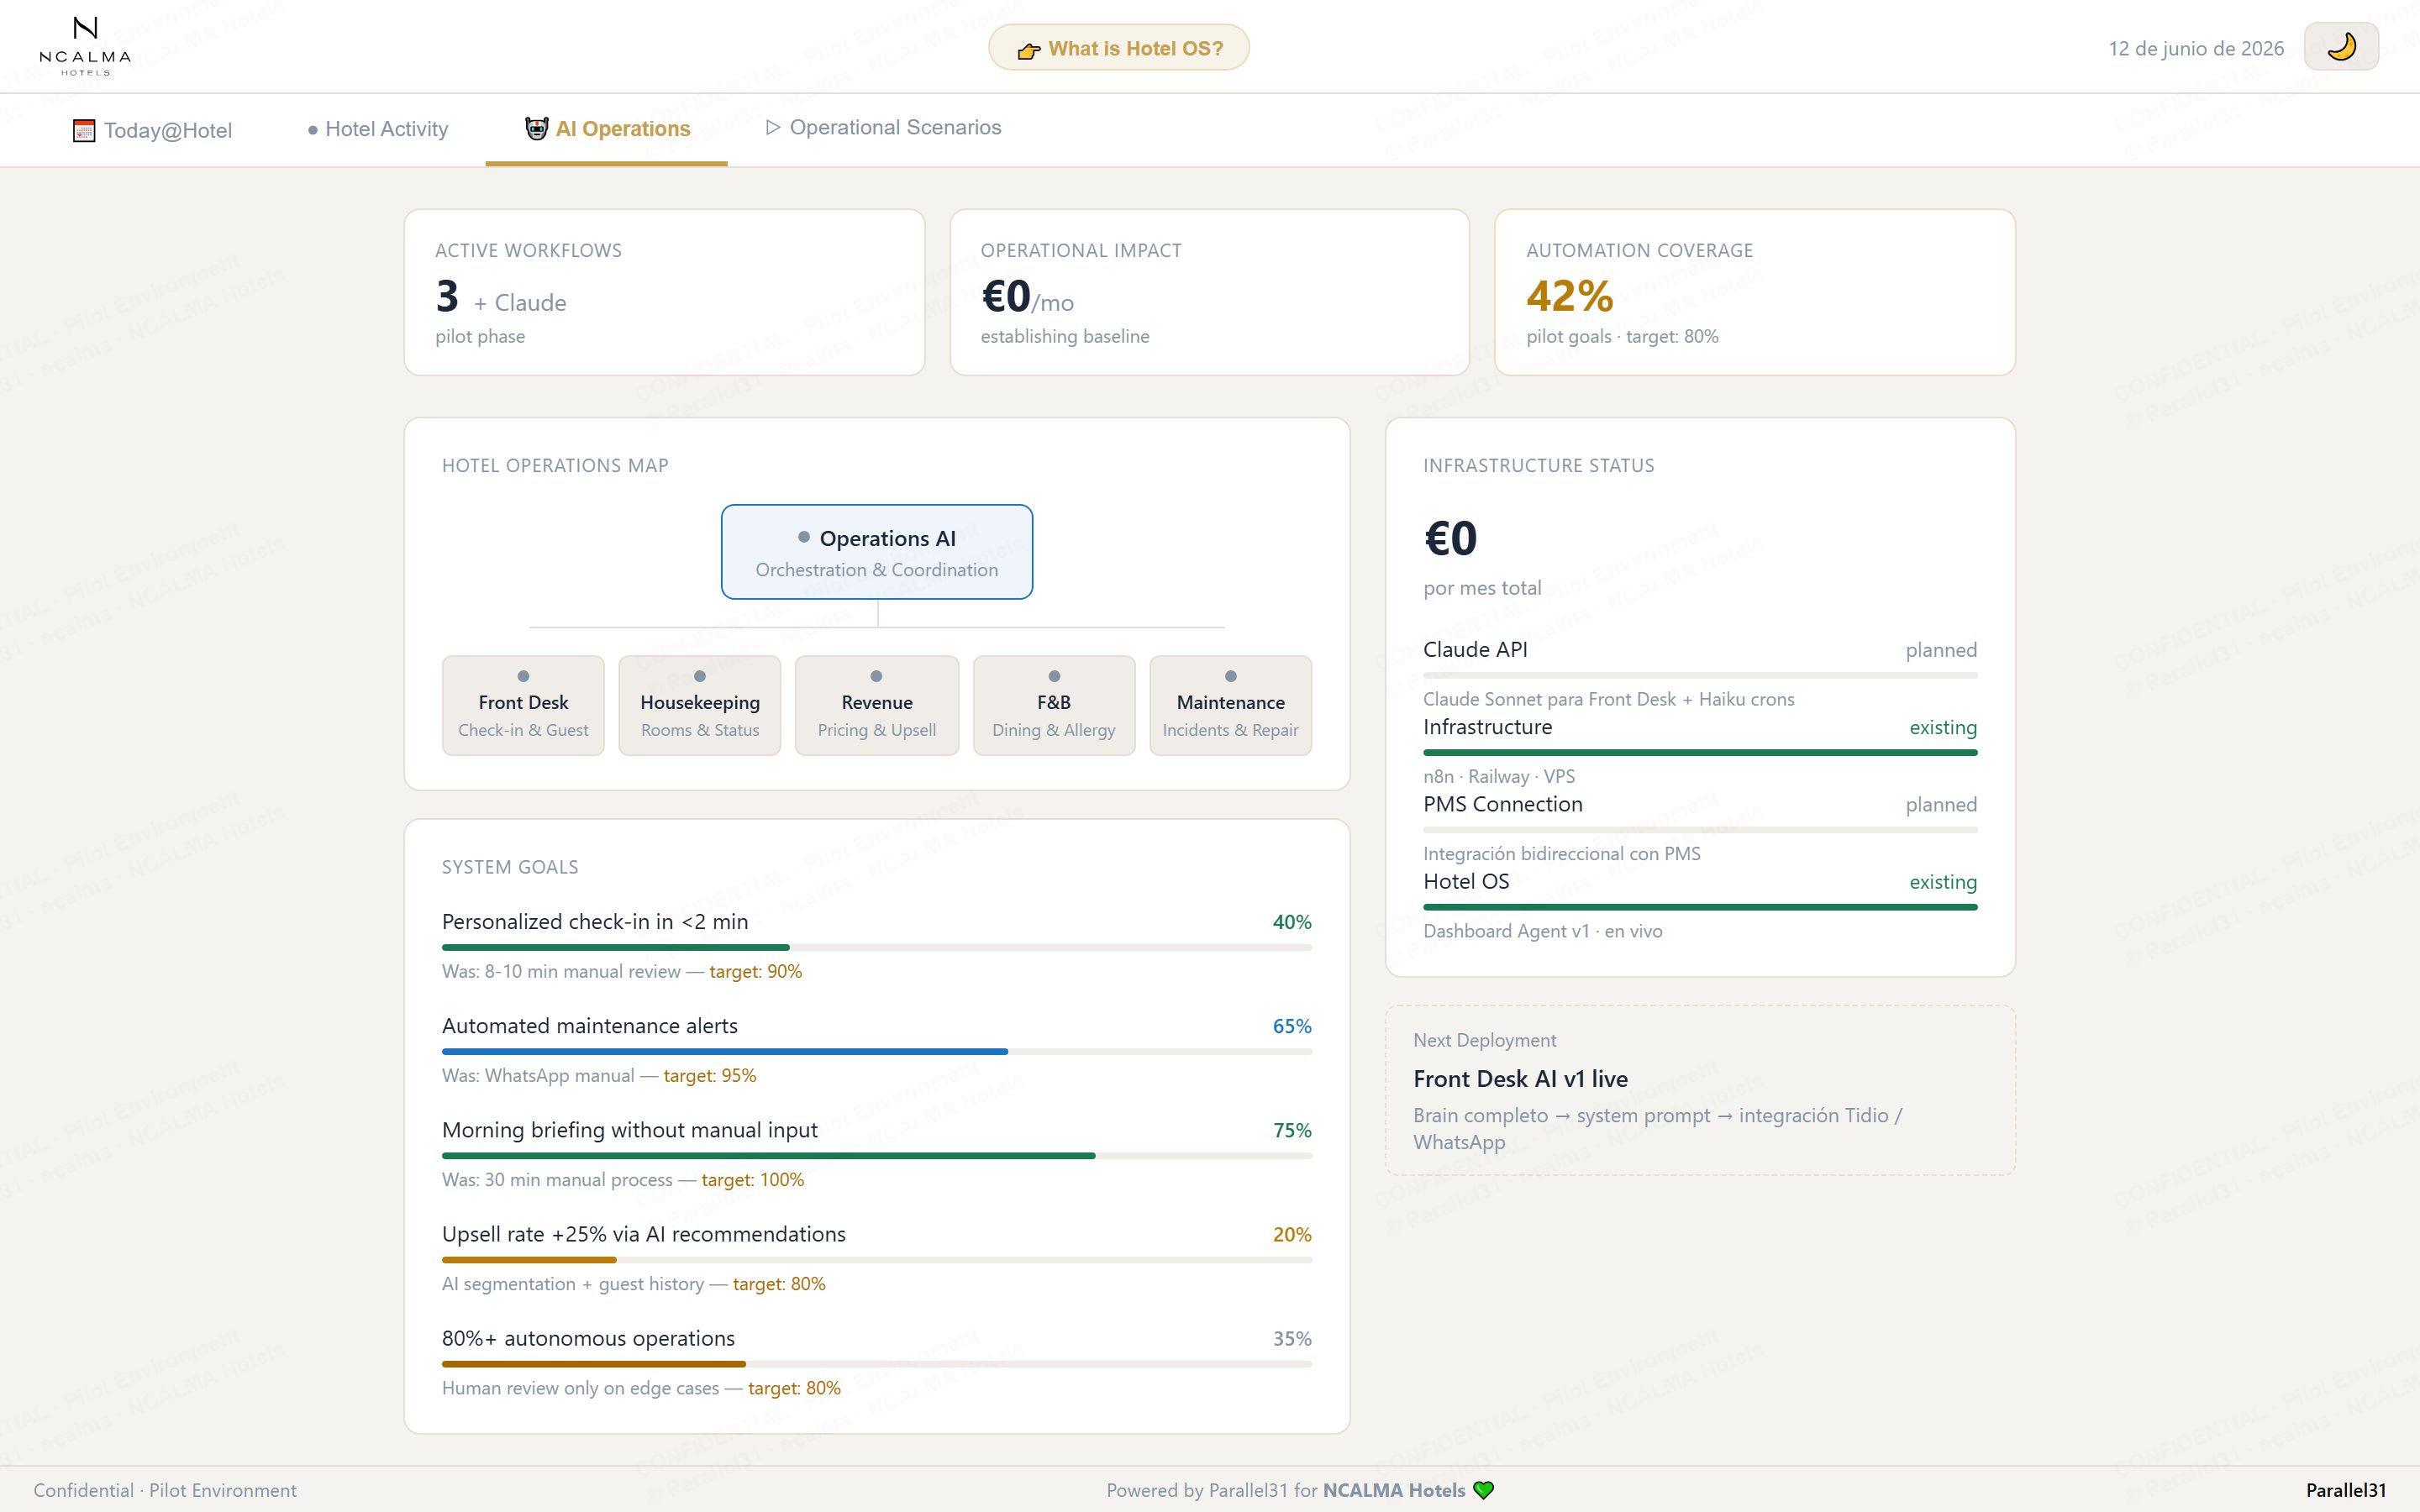Click the green heart icon in footer
The width and height of the screenshot is (2420, 1512).
pos(1484,1490)
